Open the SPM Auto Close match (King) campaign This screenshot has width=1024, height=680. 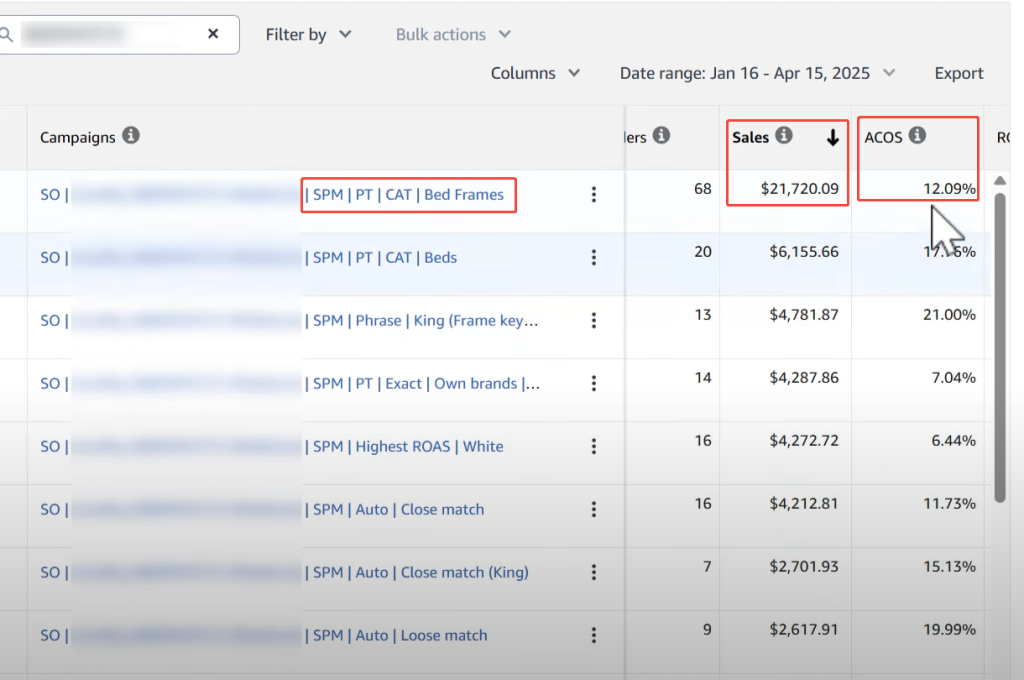[420, 573]
